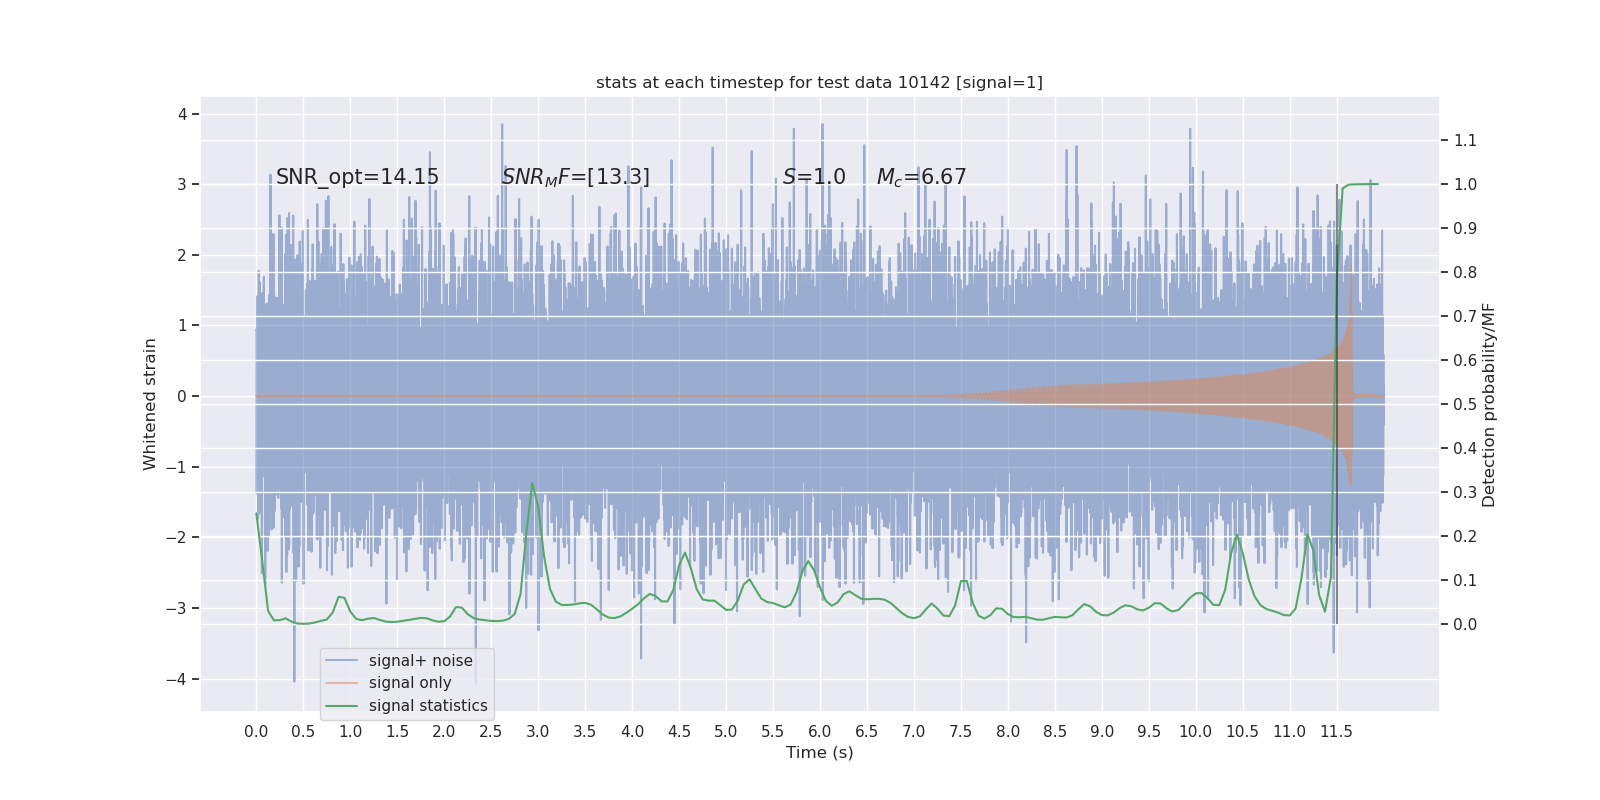Click the 6.0 tick on the time axis
Viewport: 1600px width, 800px height.
point(819,731)
